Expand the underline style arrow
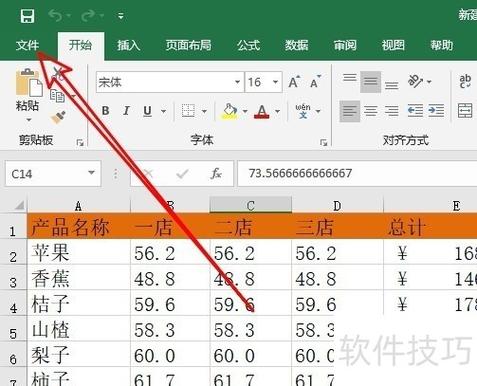Screen dimensions: 477x386 [x=163, y=111]
